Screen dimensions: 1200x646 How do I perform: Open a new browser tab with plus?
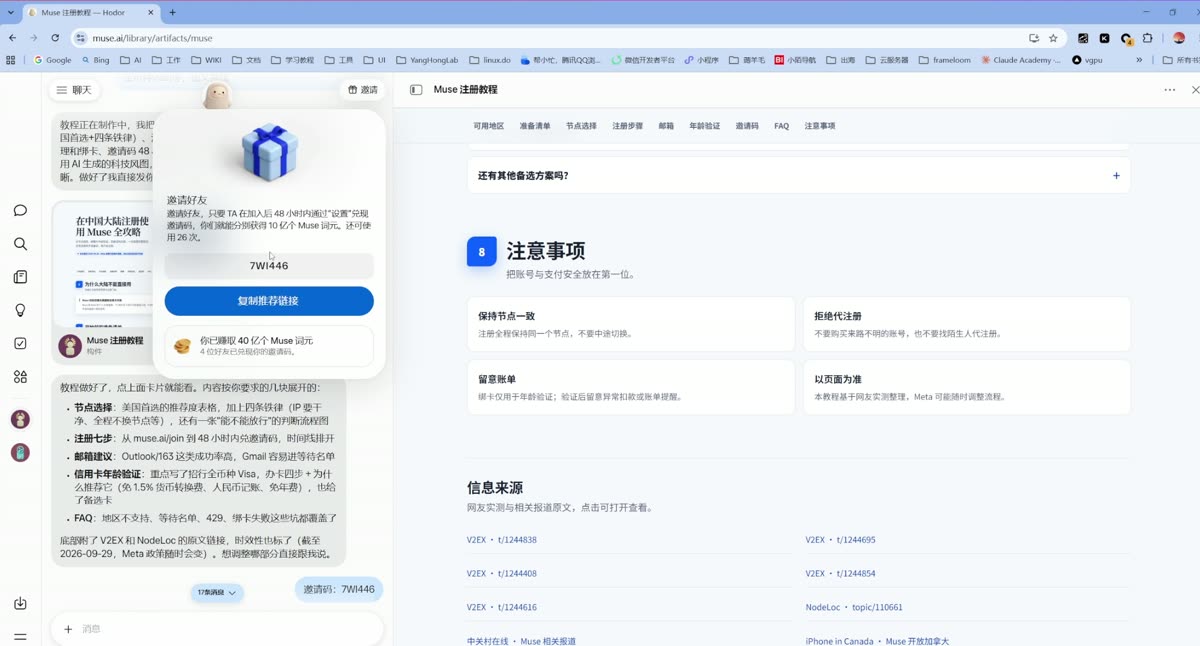coord(172,12)
